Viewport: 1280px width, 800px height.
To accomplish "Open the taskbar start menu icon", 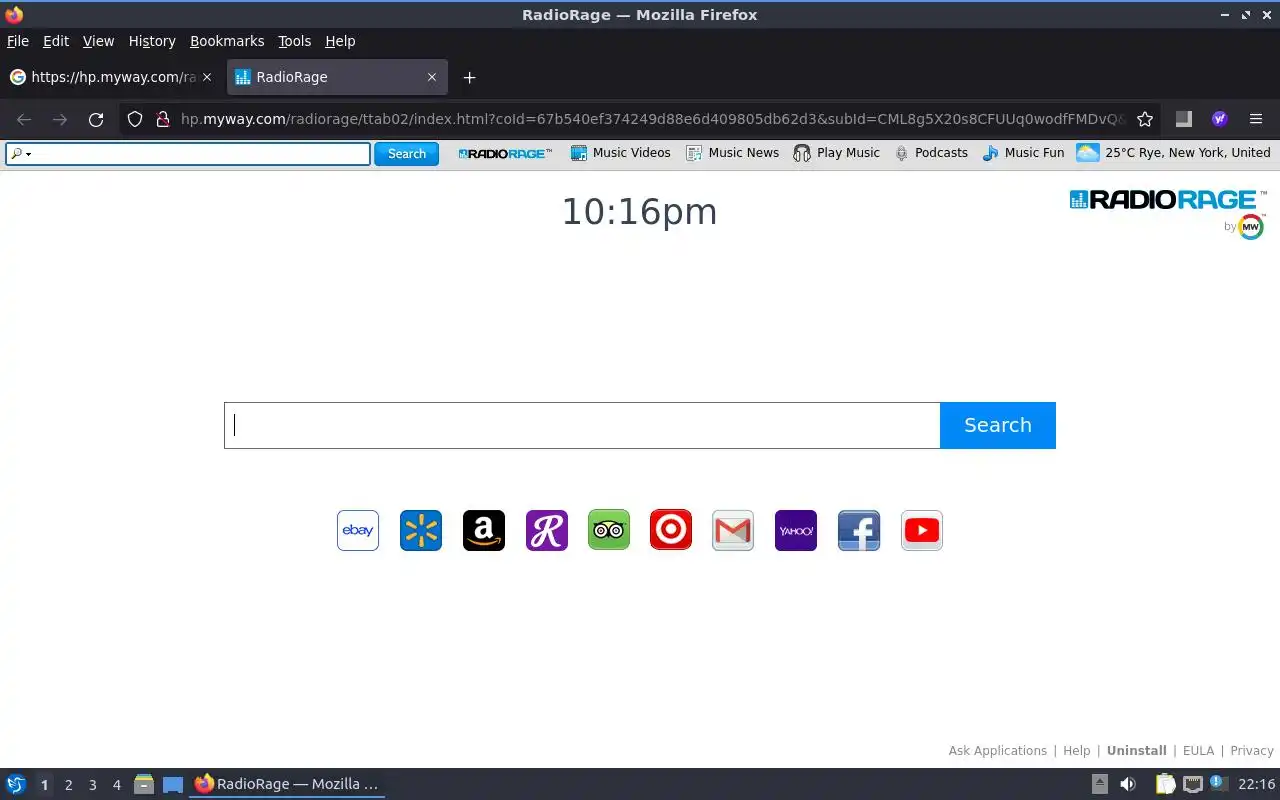I will (16, 784).
